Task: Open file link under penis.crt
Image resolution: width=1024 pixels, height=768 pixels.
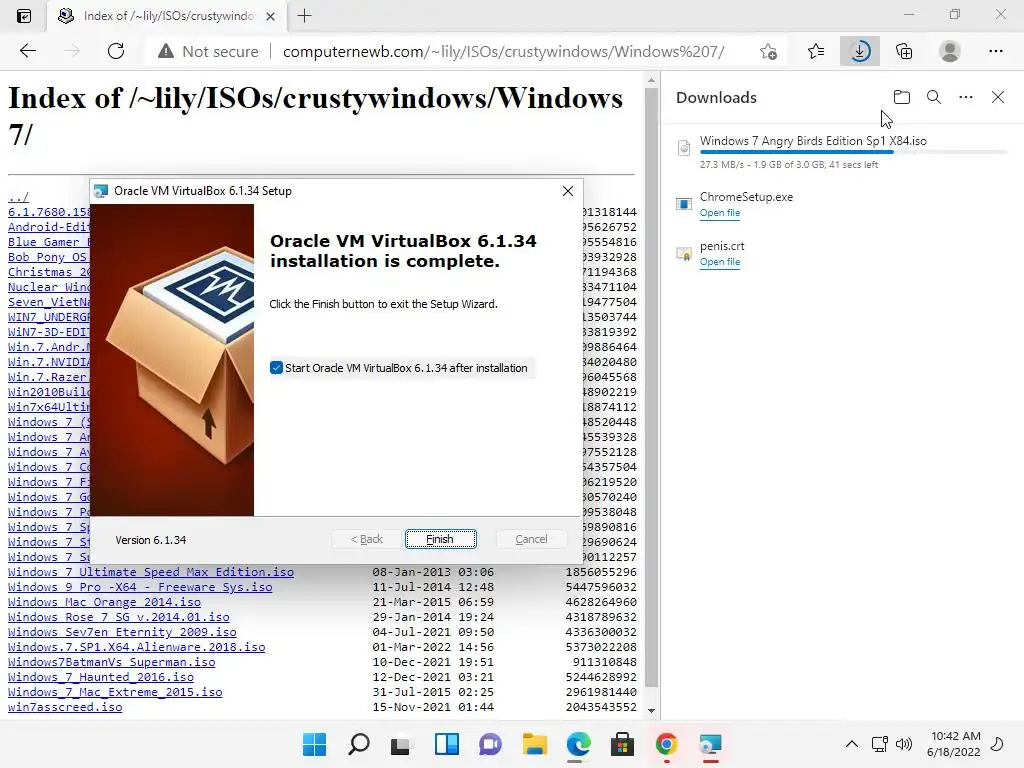Action: (x=720, y=262)
